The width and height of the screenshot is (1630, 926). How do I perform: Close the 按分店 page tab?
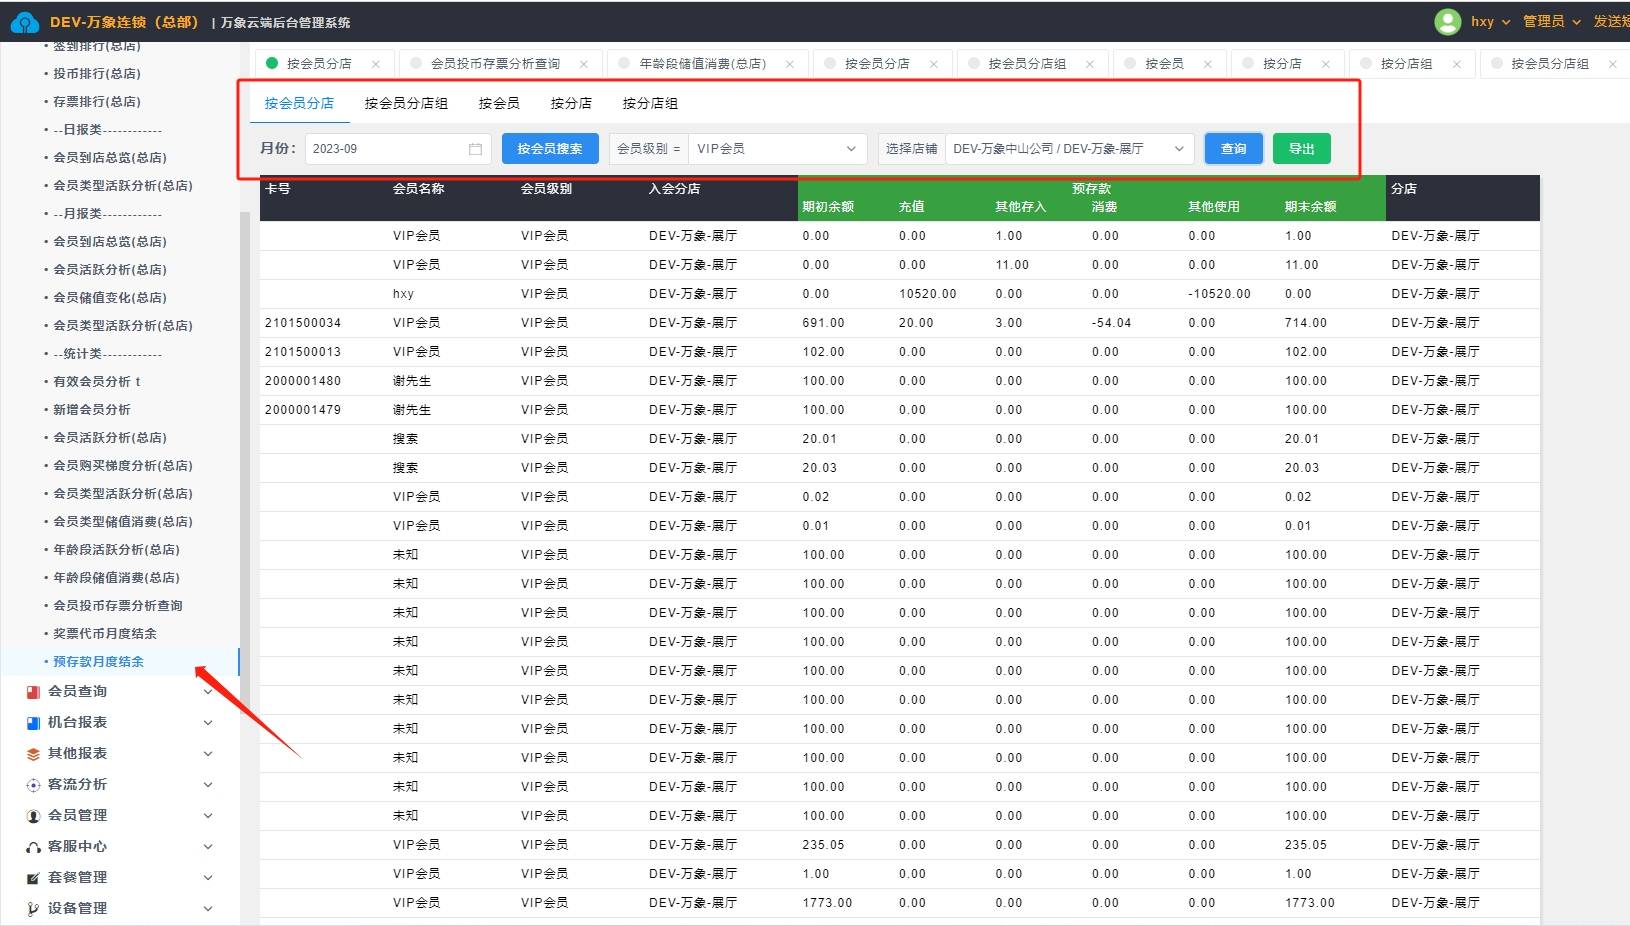1326,64
